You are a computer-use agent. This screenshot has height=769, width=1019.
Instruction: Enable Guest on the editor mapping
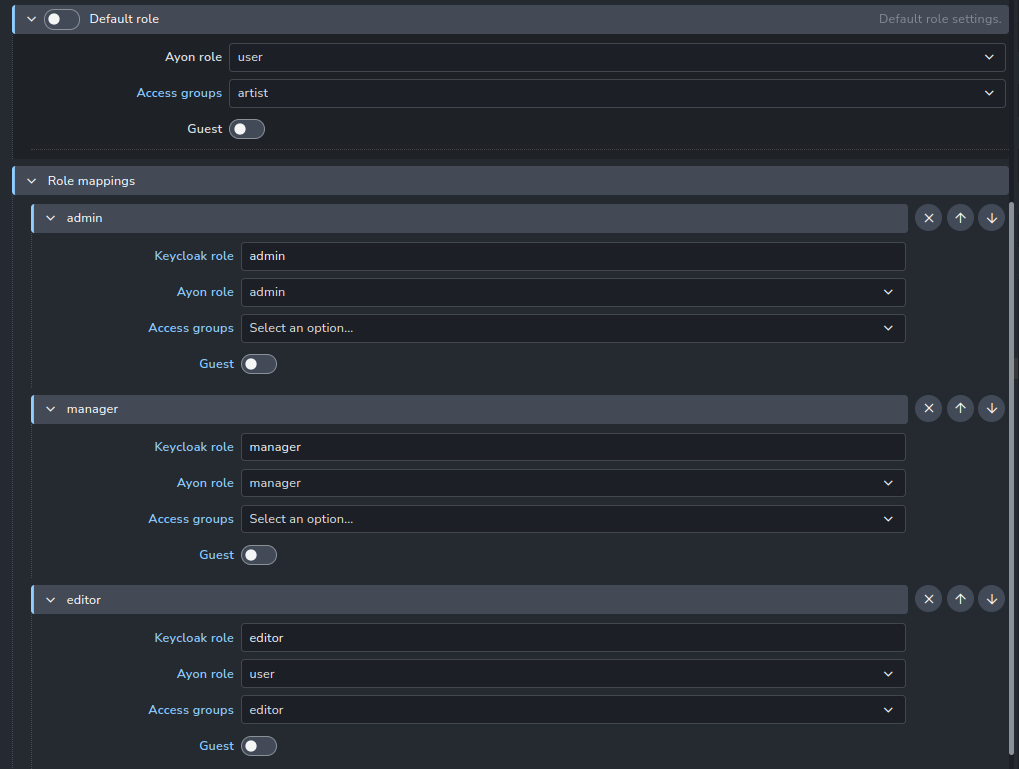(259, 745)
